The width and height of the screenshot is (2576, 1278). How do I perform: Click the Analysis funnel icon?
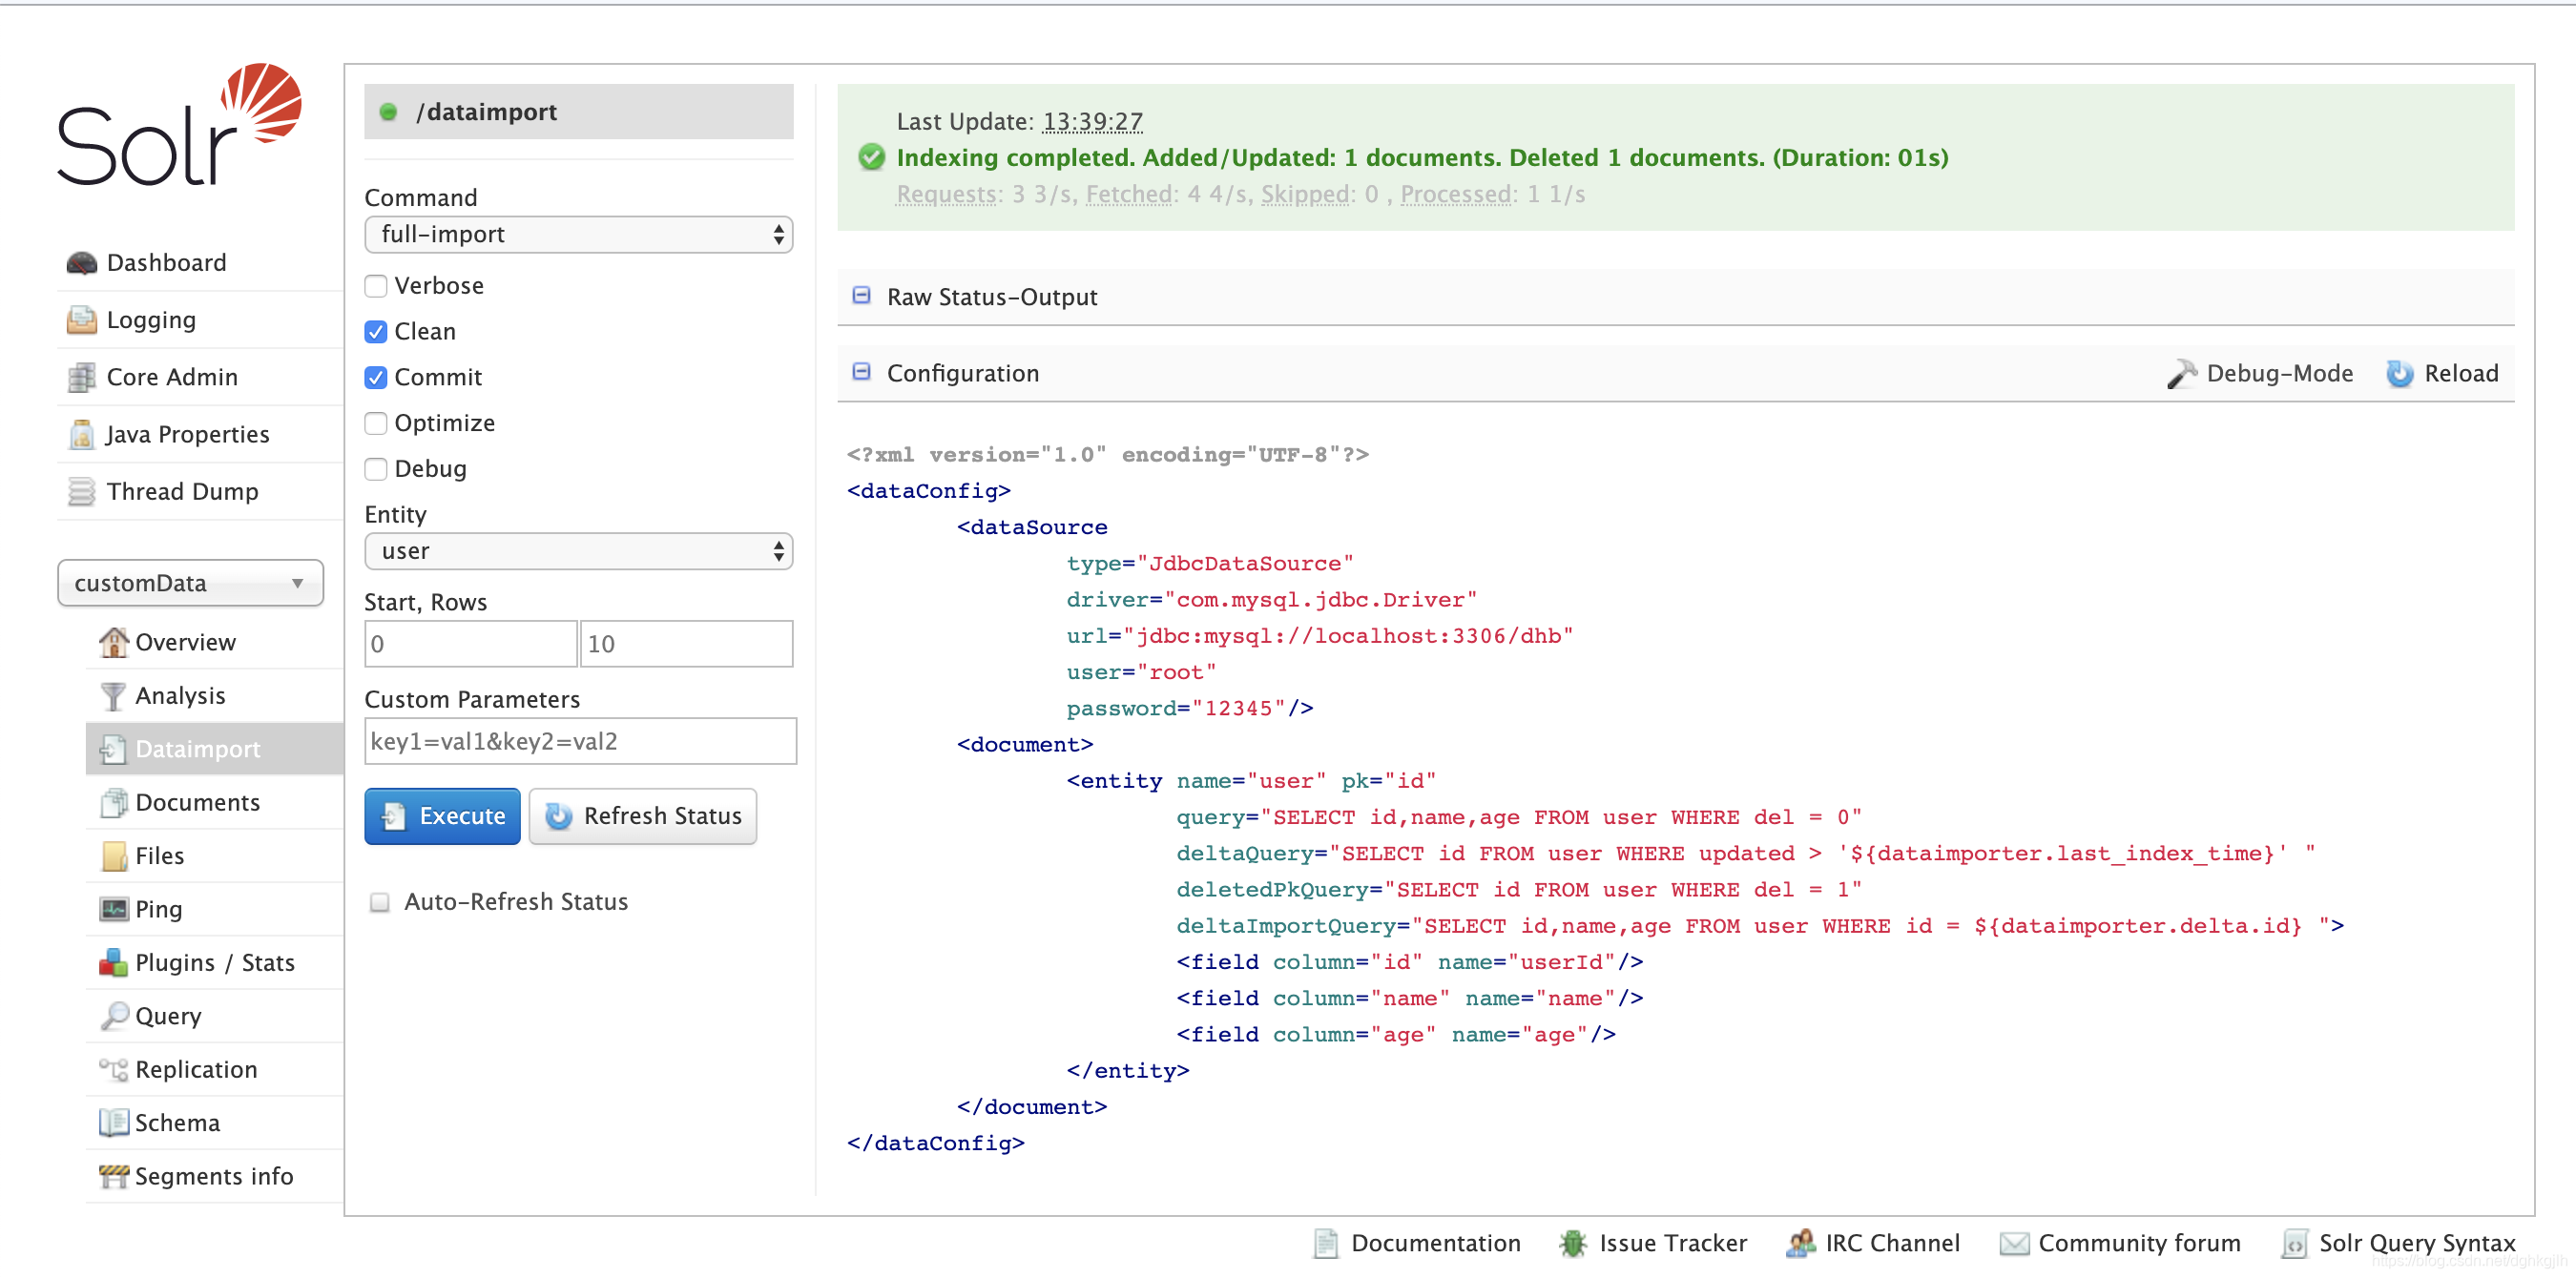(114, 695)
